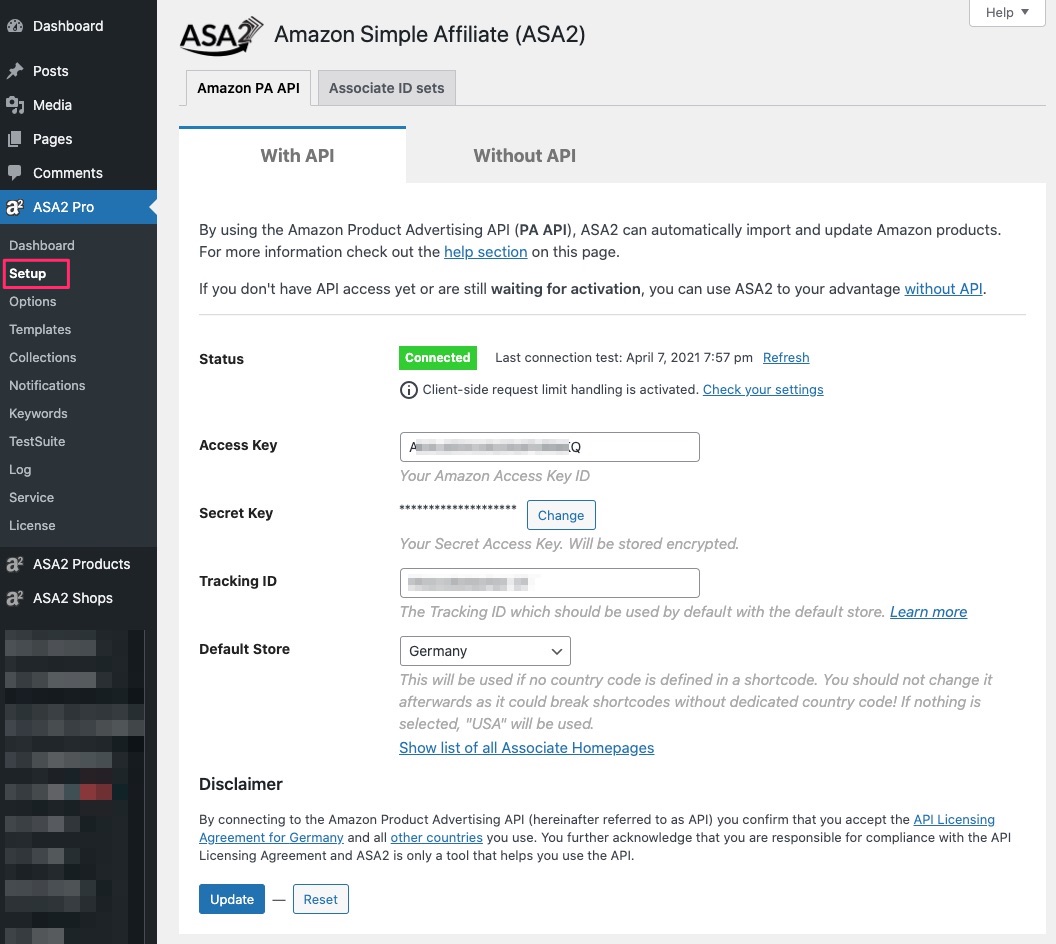The width and height of the screenshot is (1056, 944).
Task: Open the ASA2 Products icon
Action: click(18, 563)
